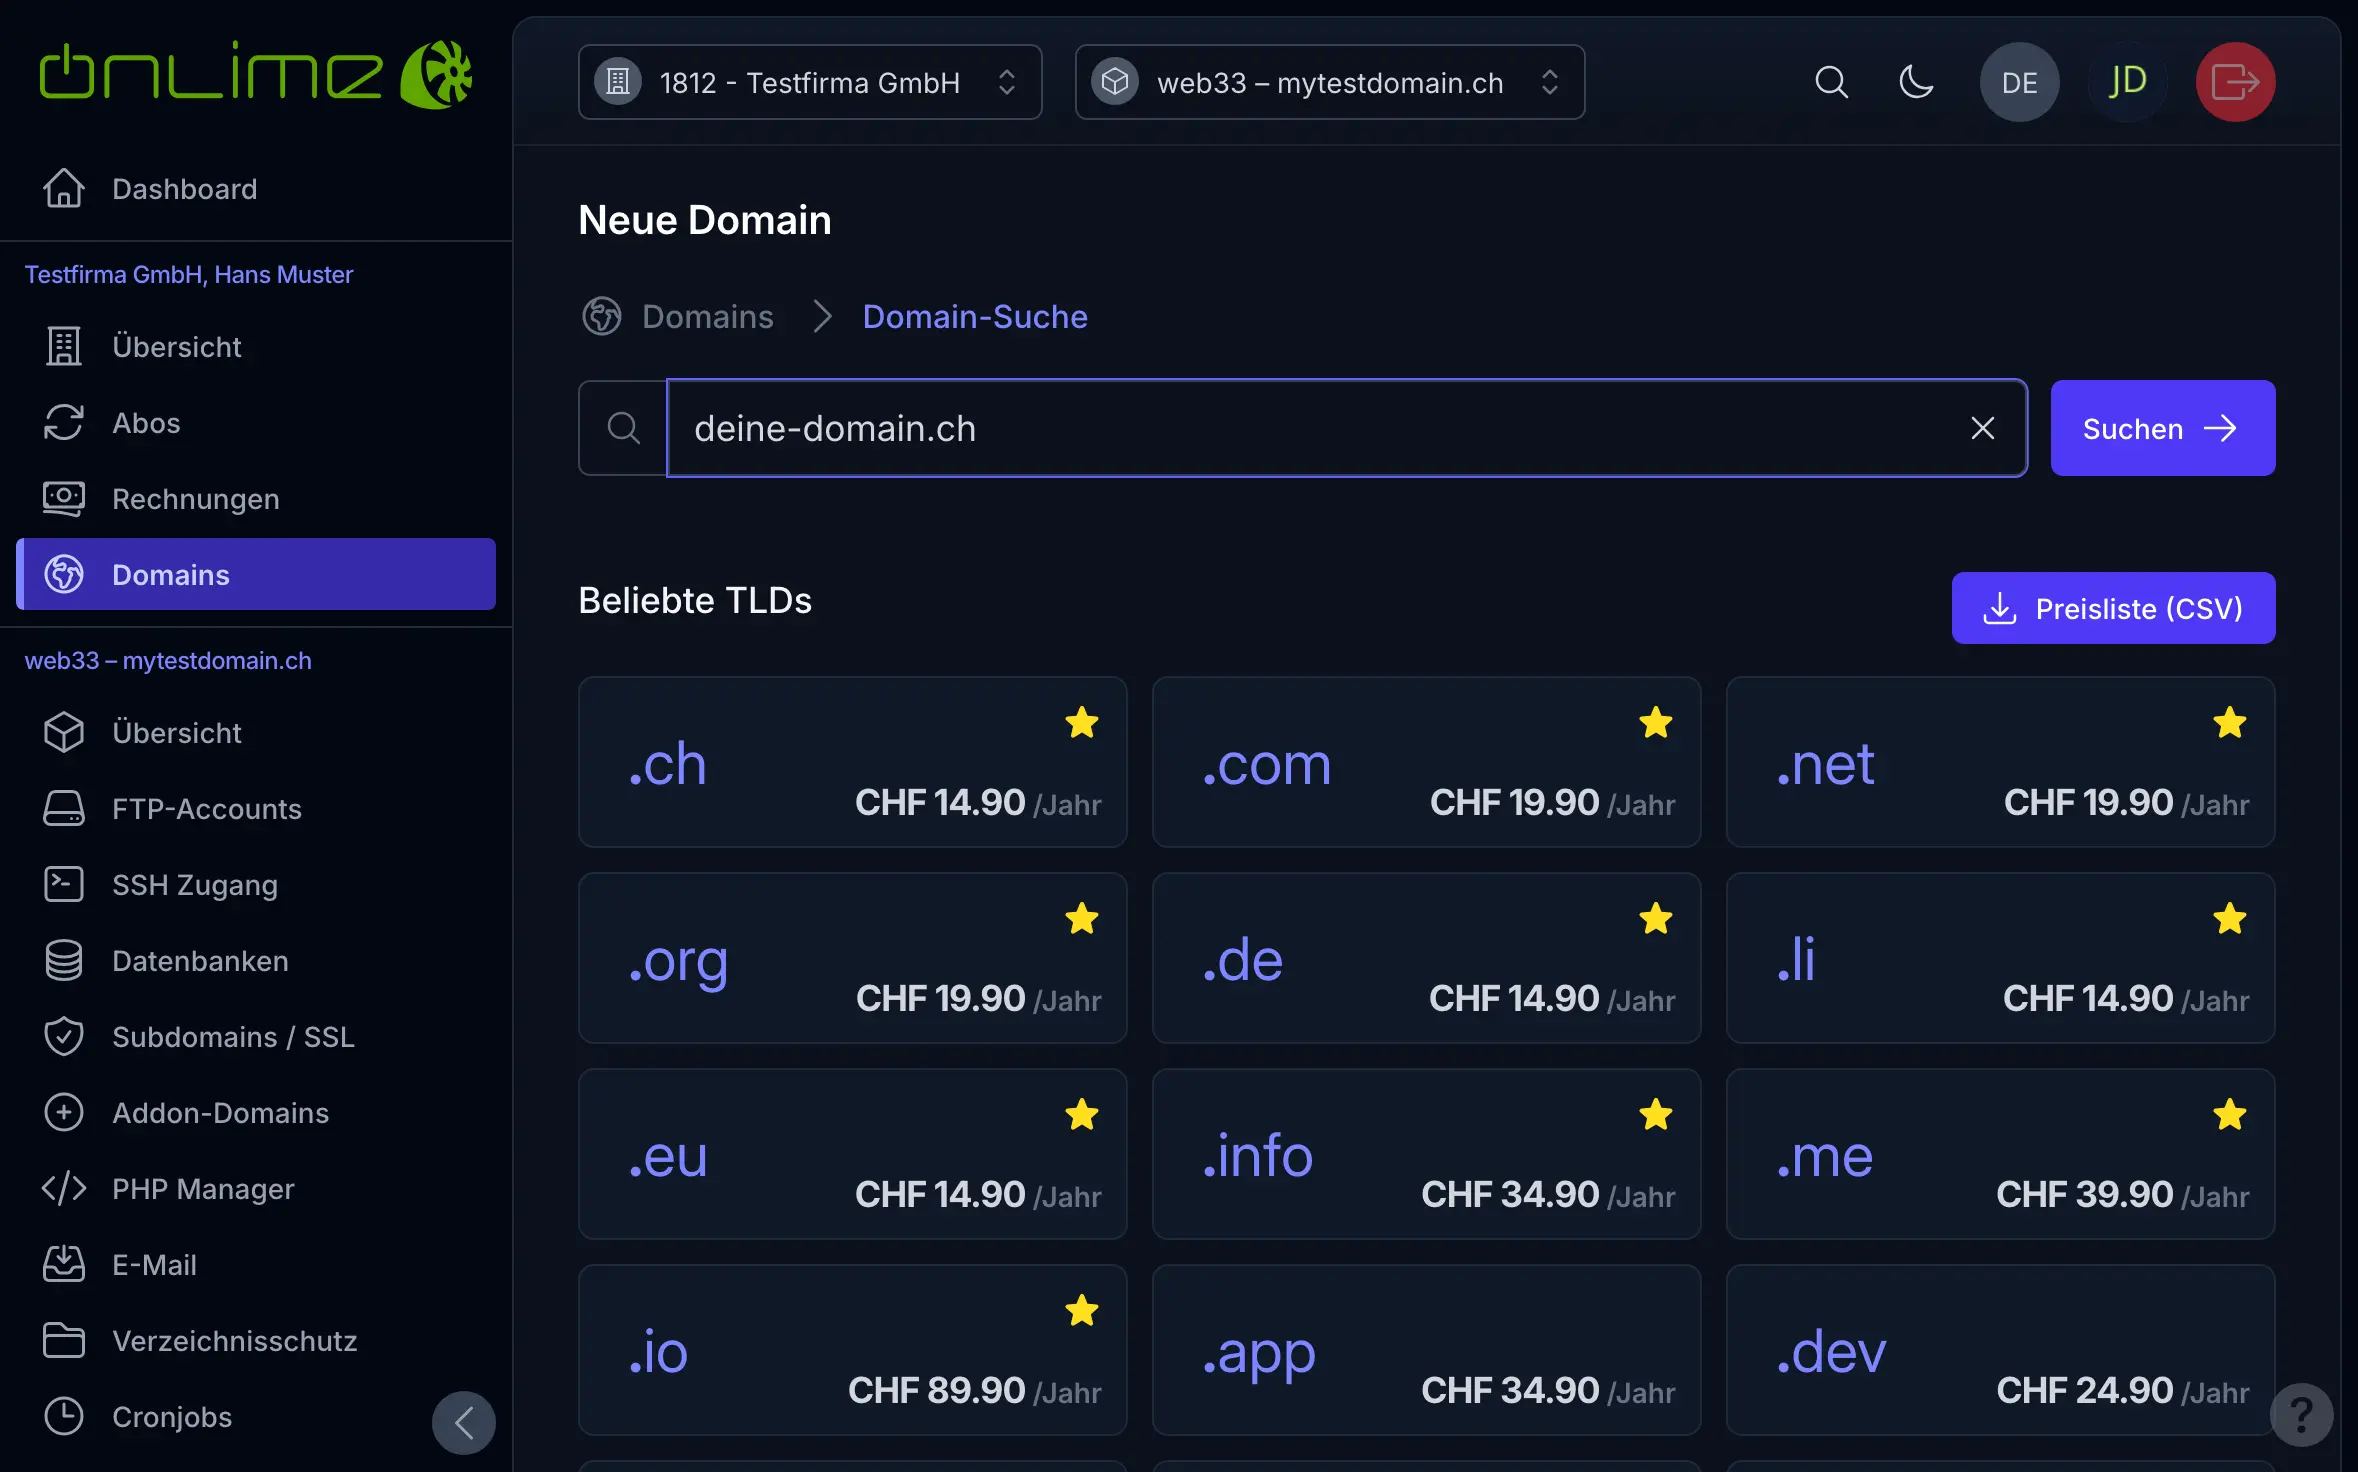Click the search magnifier icon in header
The height and width of the screenshot is (1472, 2358).
tap(1831, 82)
